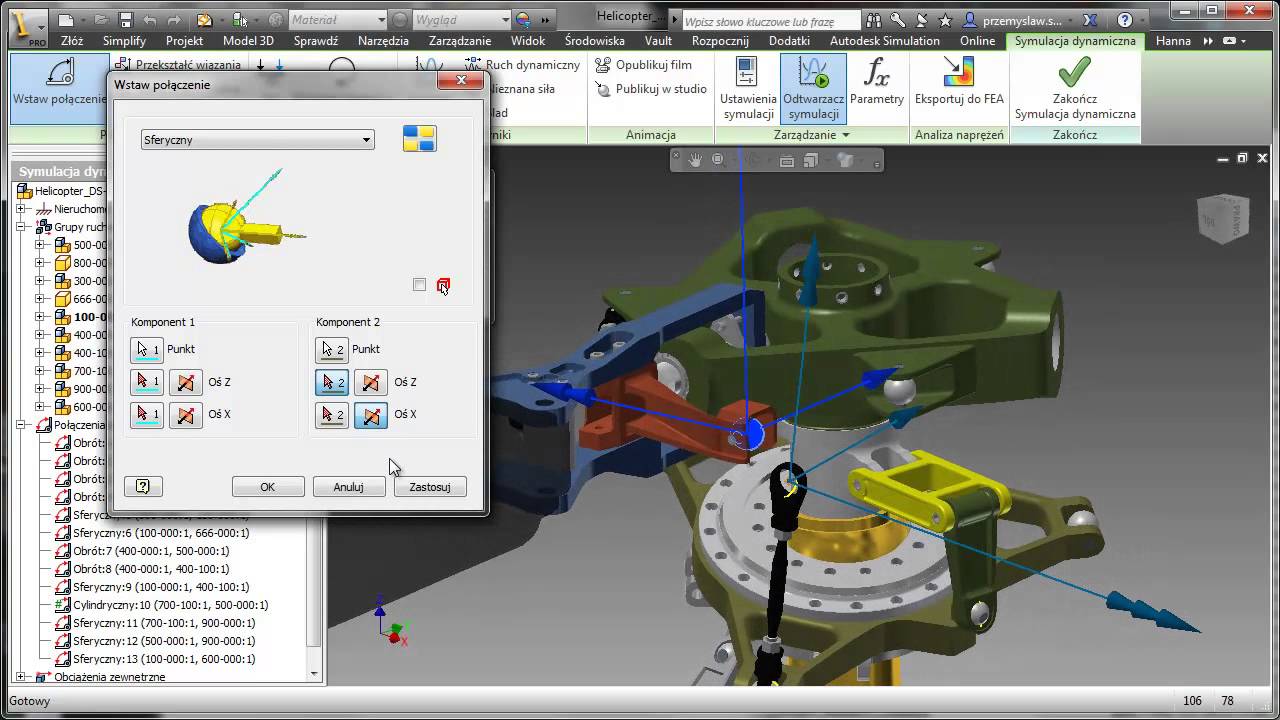Click Anuluj in Wstaw połączenie dialog

[348, 487]
